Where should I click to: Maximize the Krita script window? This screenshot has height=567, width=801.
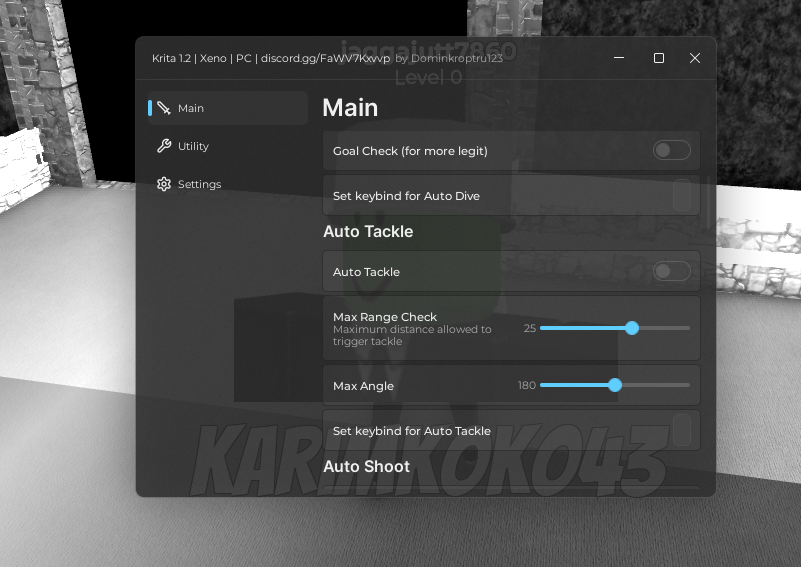click(659, 58)
